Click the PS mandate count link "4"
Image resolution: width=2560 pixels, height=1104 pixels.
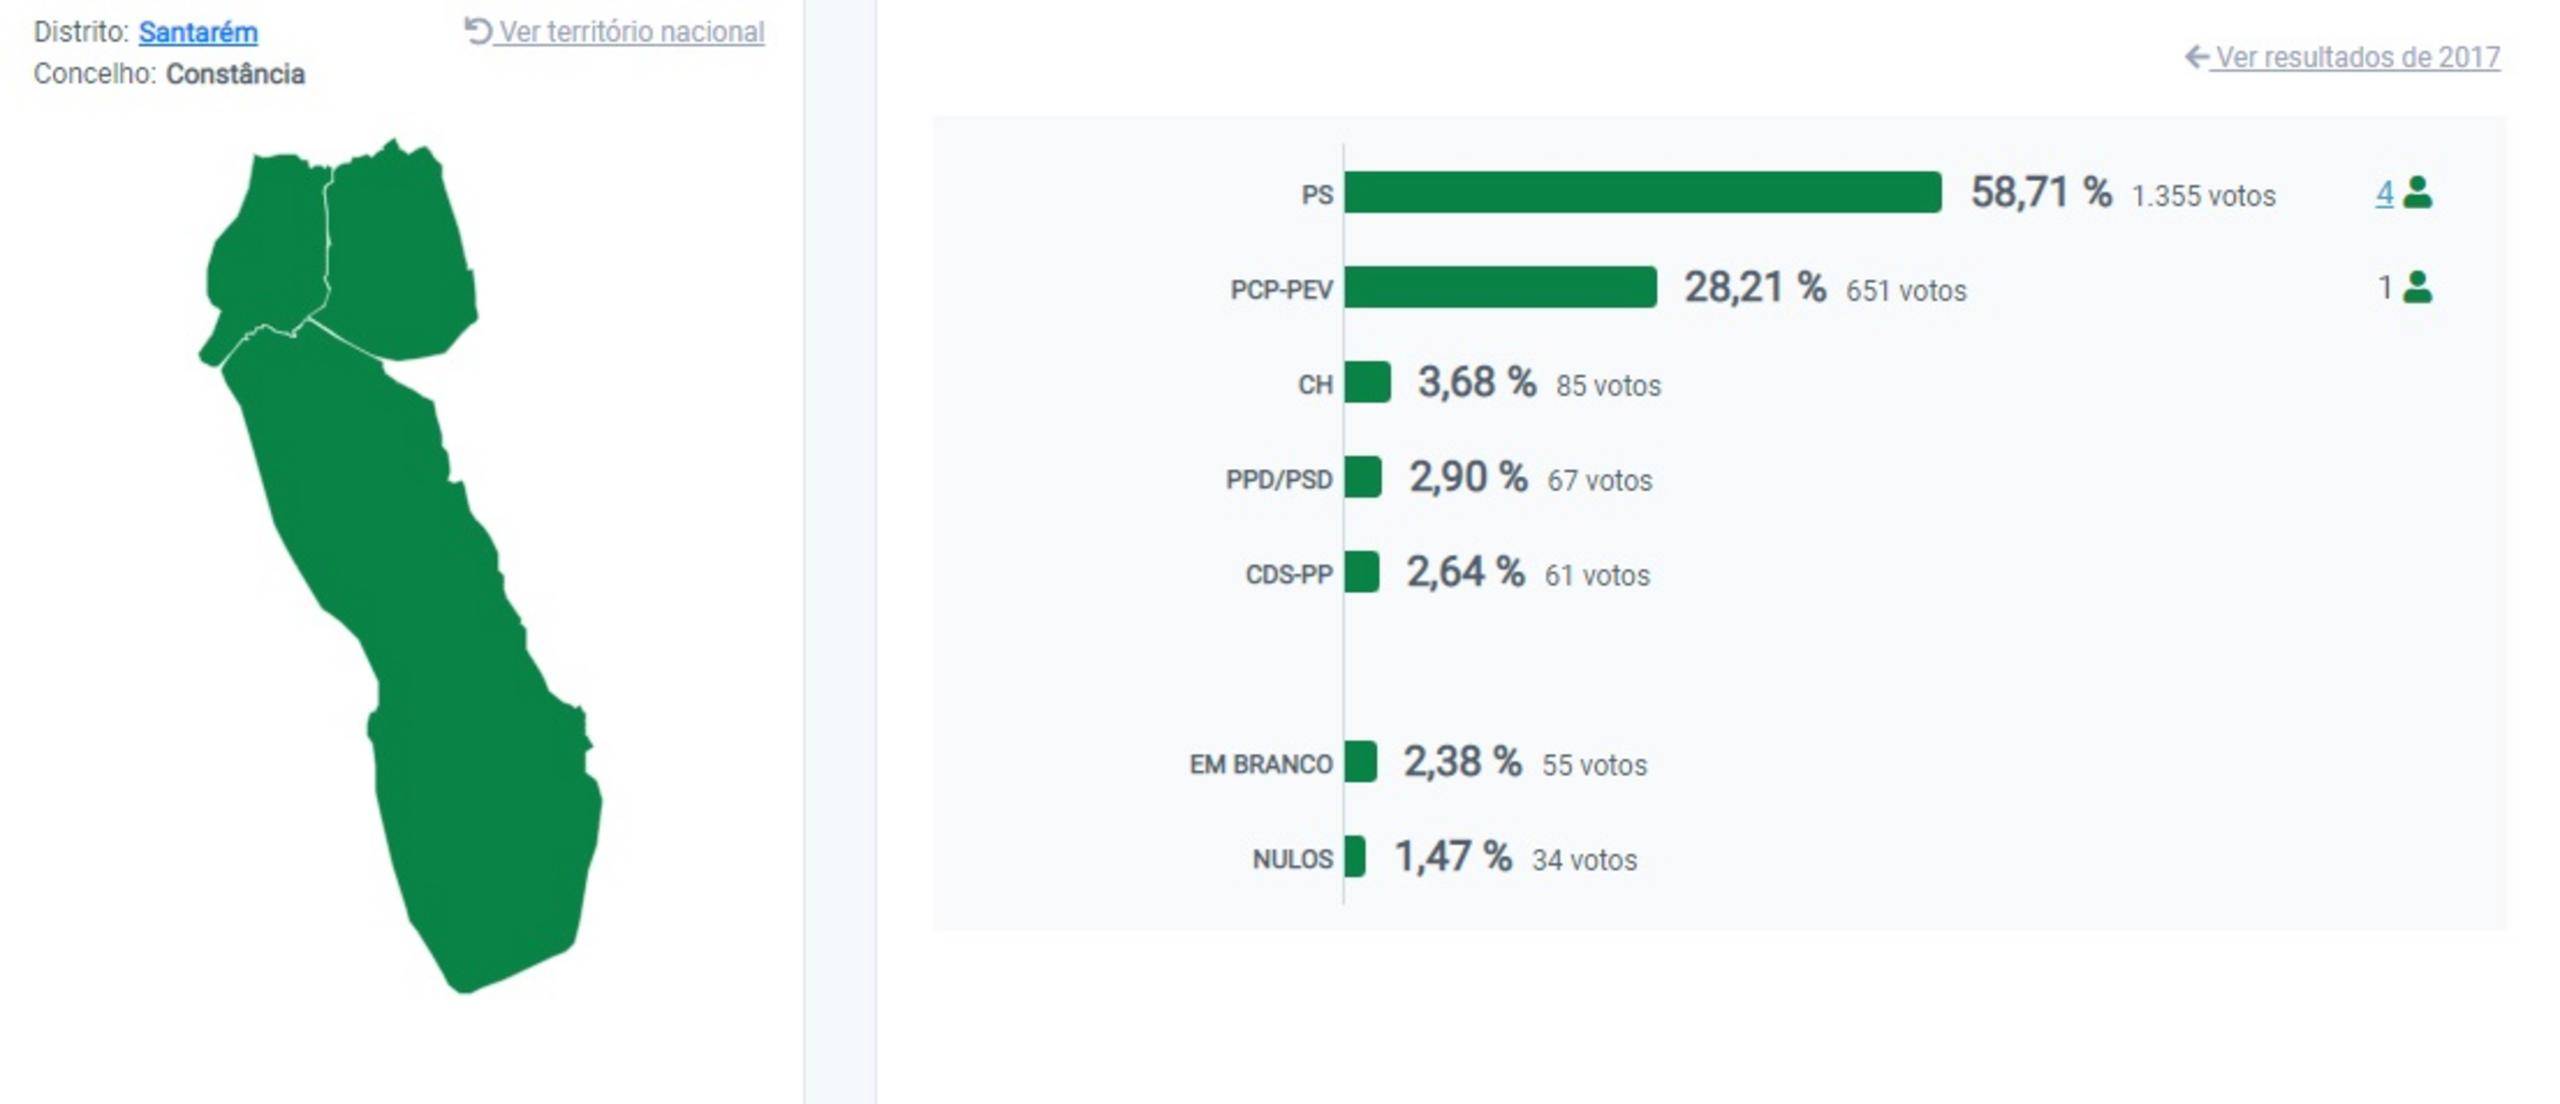(x=2384, y=192)
